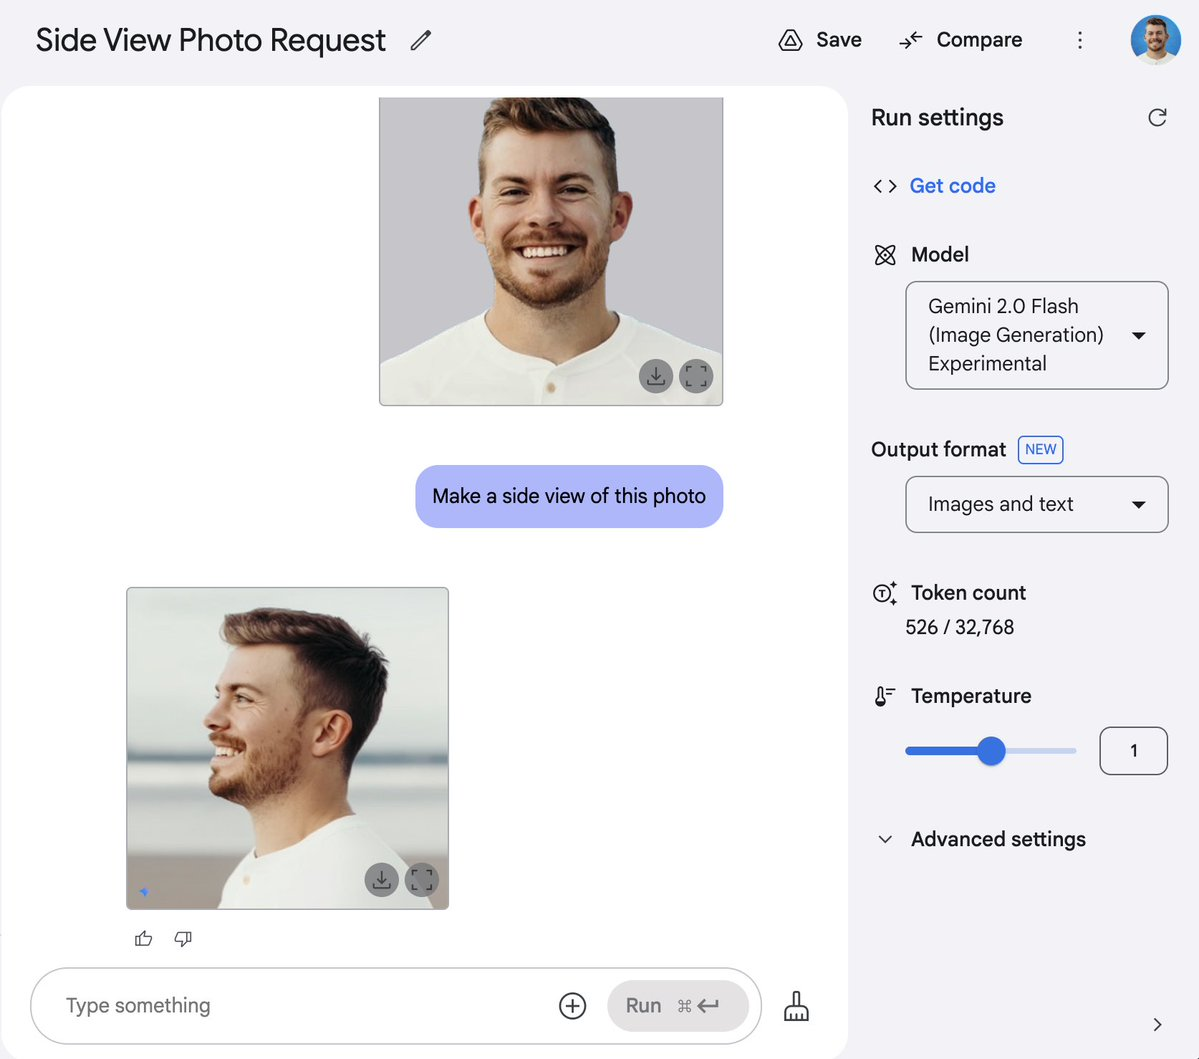Open the Gemini 2.0 Flash model dropdown

pyautogui.click(x=1036, y=336)
